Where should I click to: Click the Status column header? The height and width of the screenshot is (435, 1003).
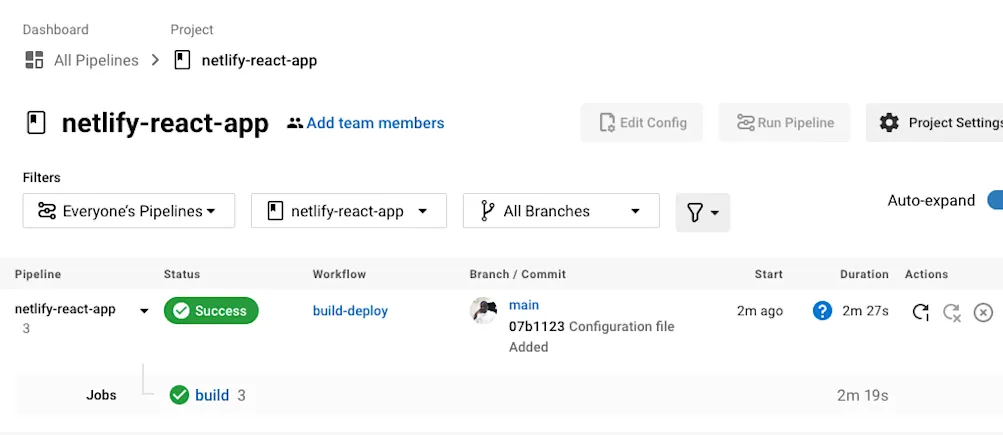[x=182, y=274]
